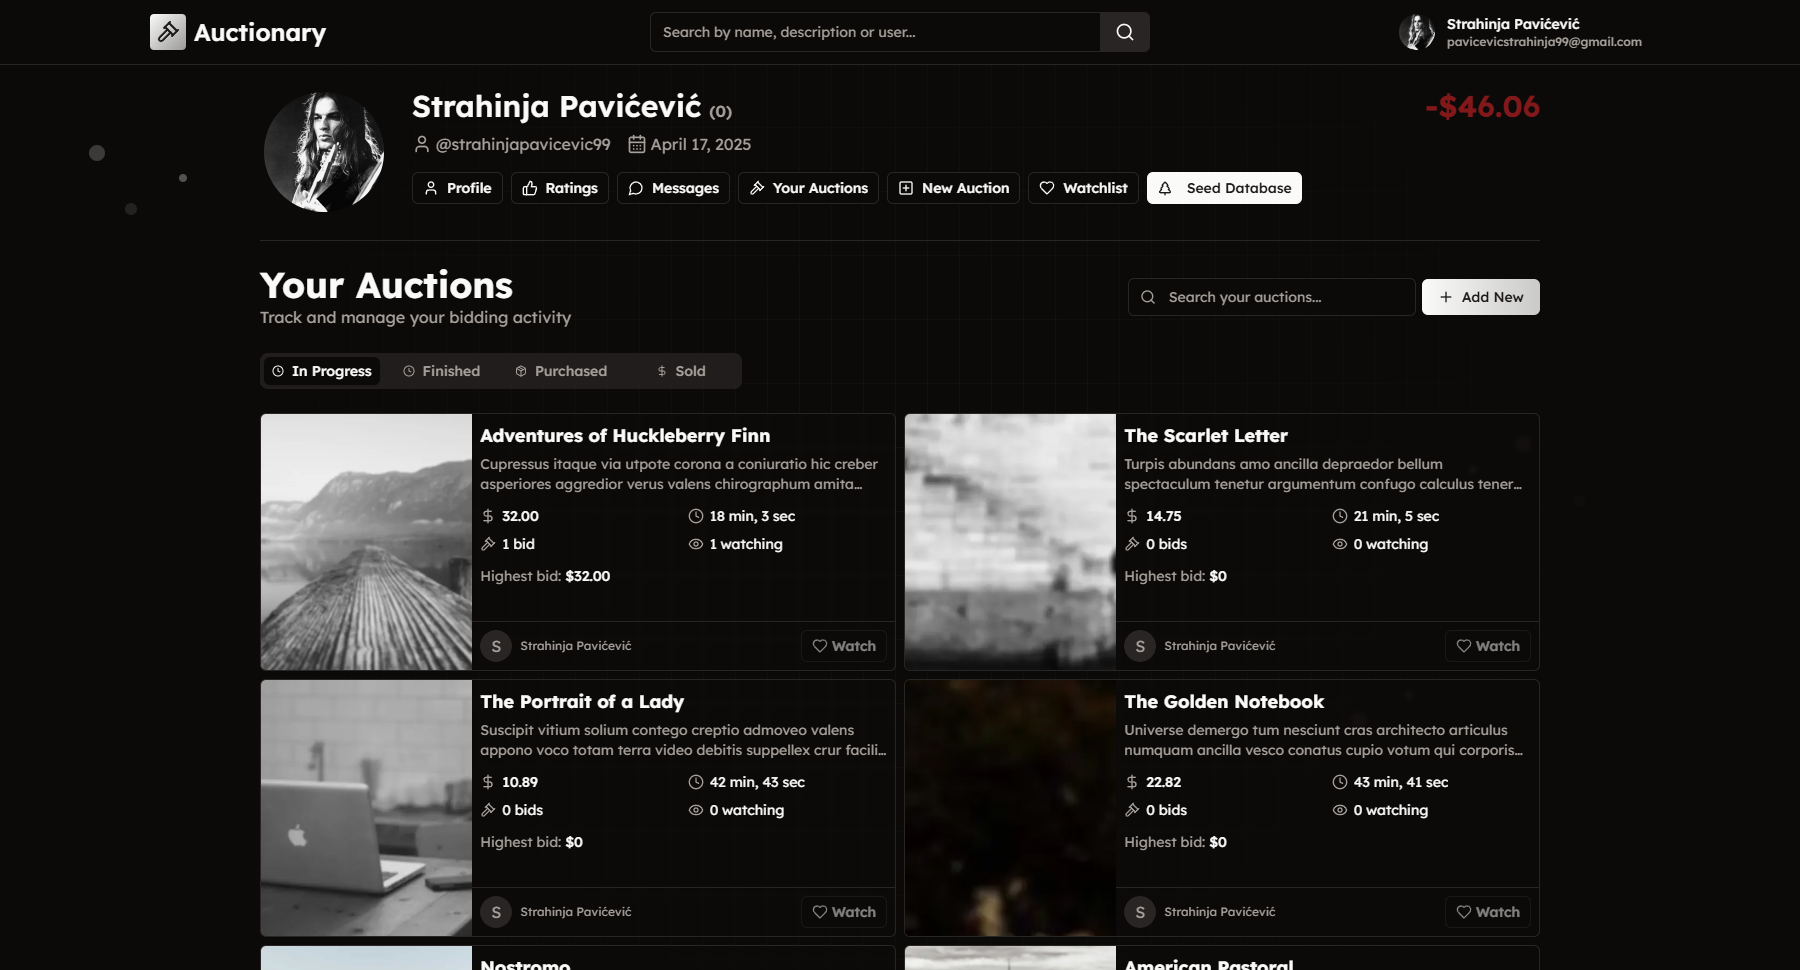Go to Your Auctions tab
Viewport: 1800px width, 970px height.
point(808,188)
